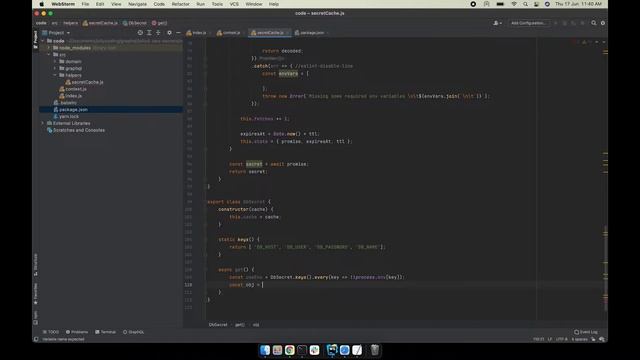
Task: Click the warning indicator in editor corner
Action: (x=584, y=42)
